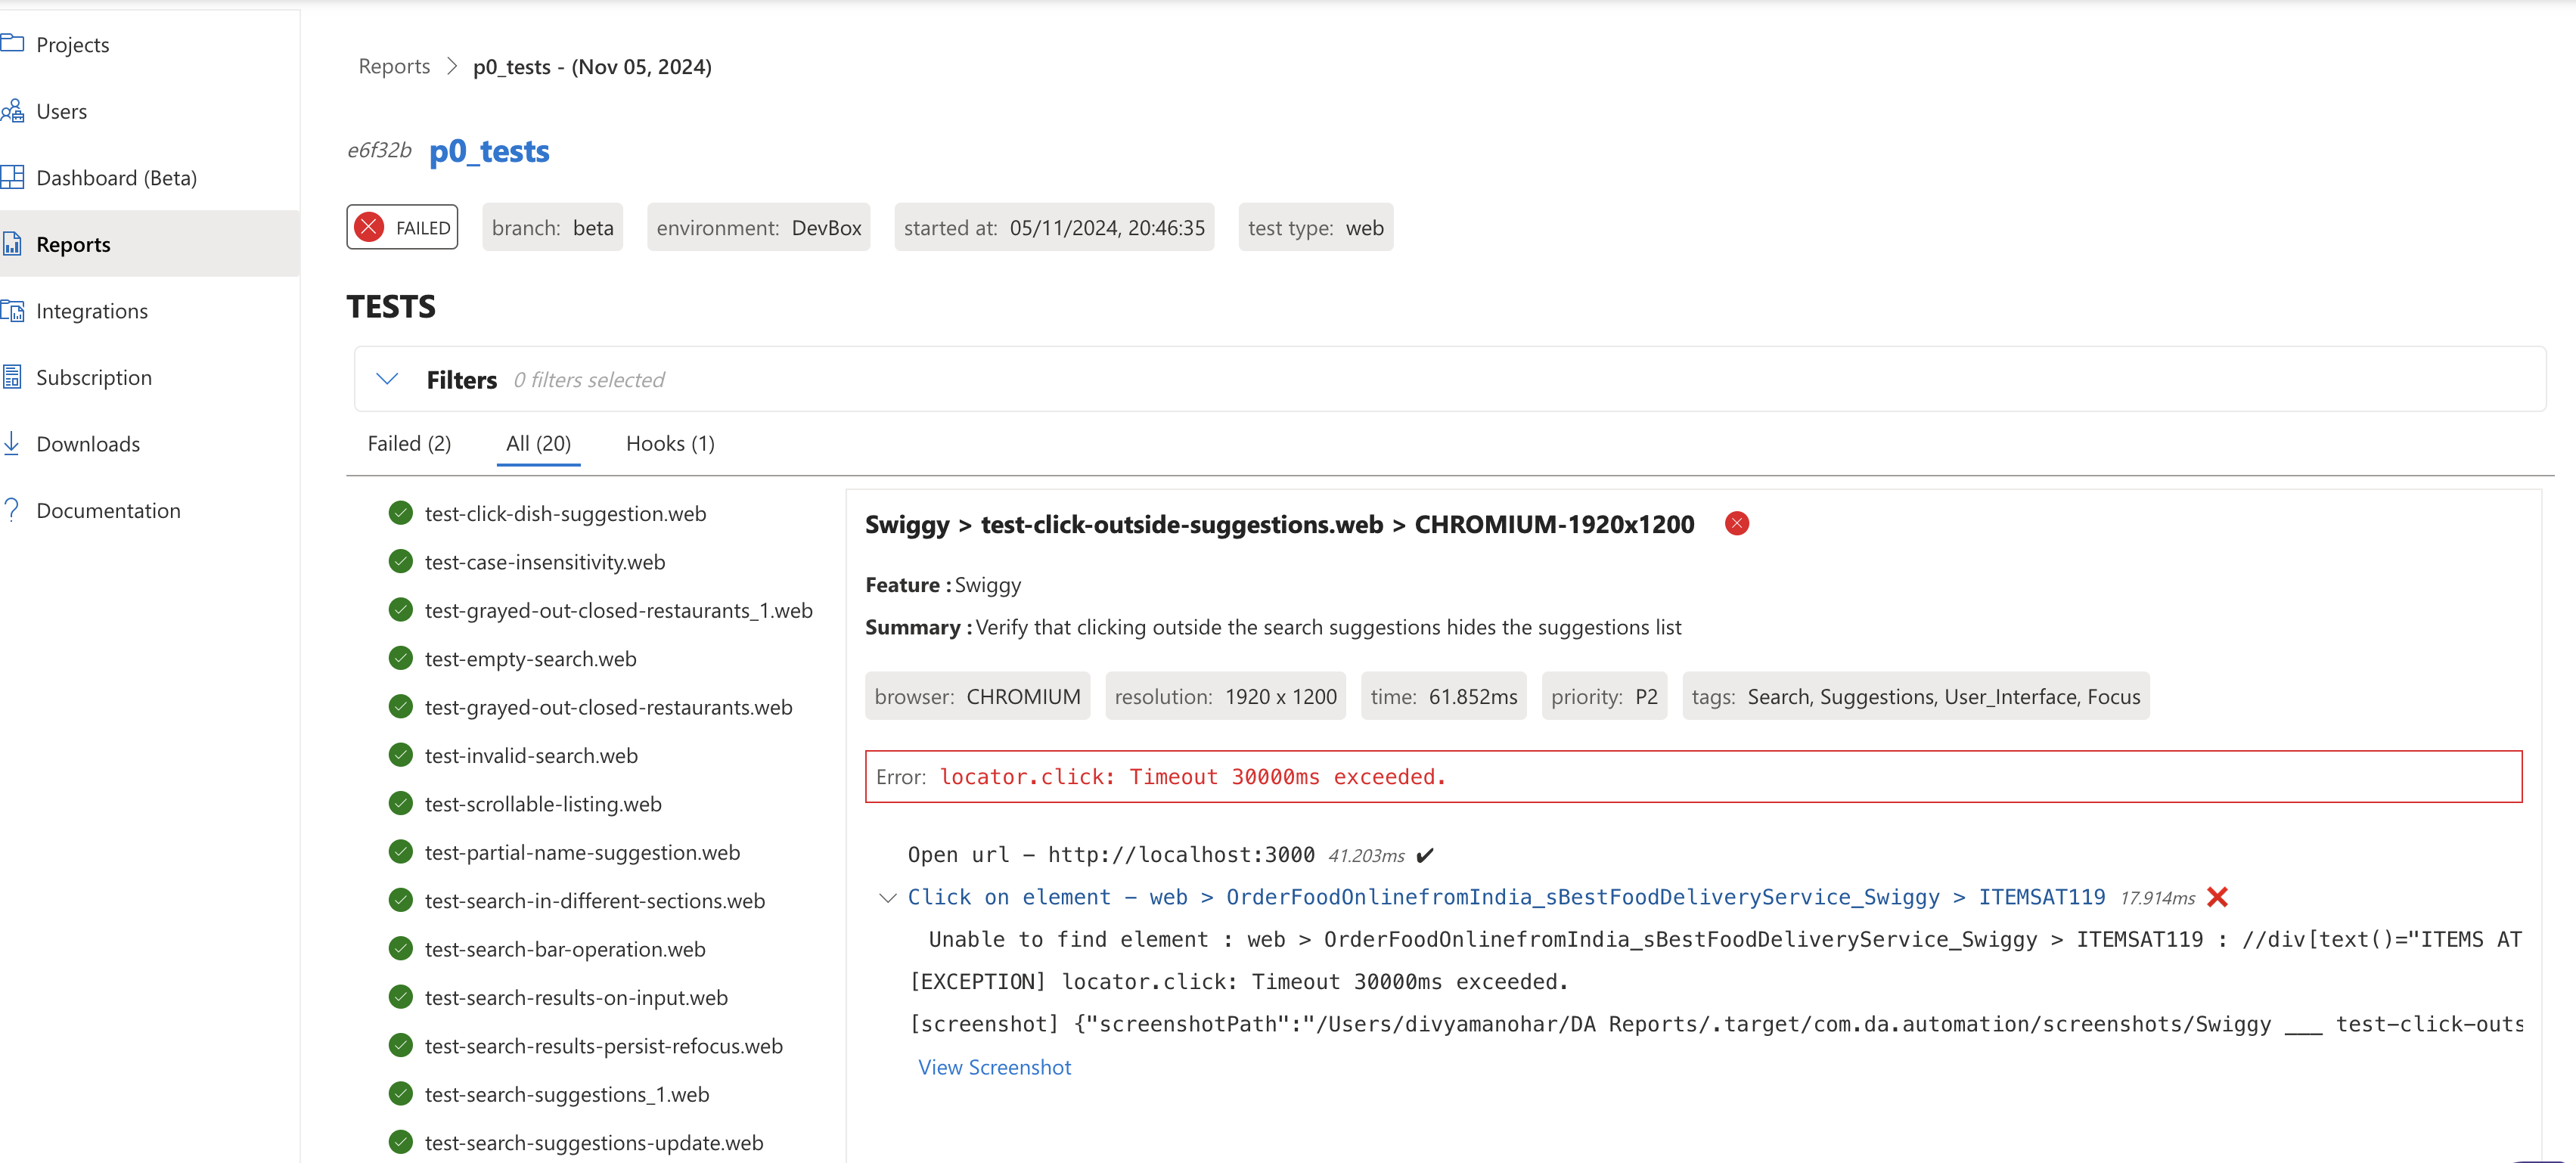The height and width of the screenshot is (1163, 2576).
Task: Click the Reports icon in the sidebar
Action: 14,243
